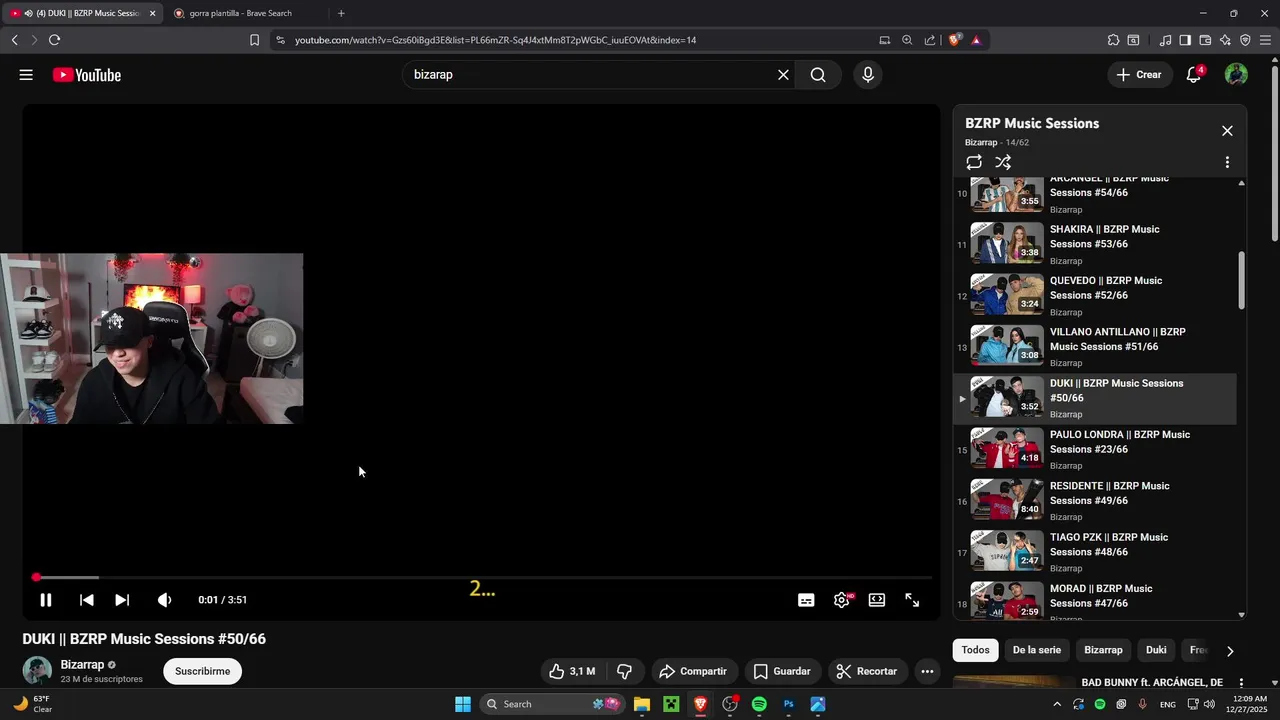Open playlist three-dot options menu
The image size is (1280, 720).
tap(1227, 162)
